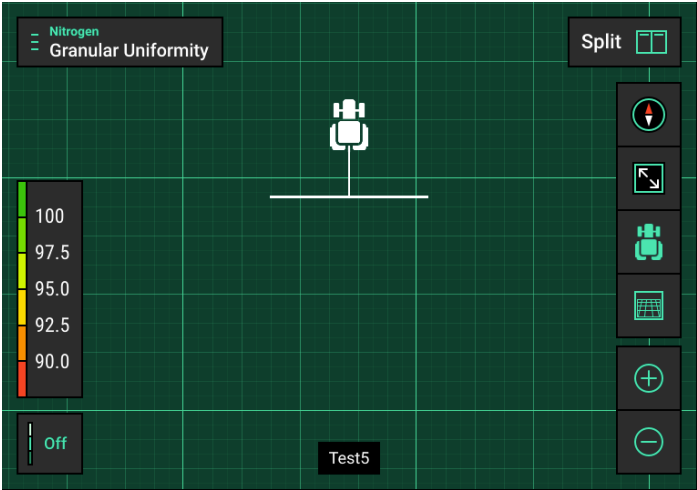Select the dark green legend swatch at top

coord(22,199)
